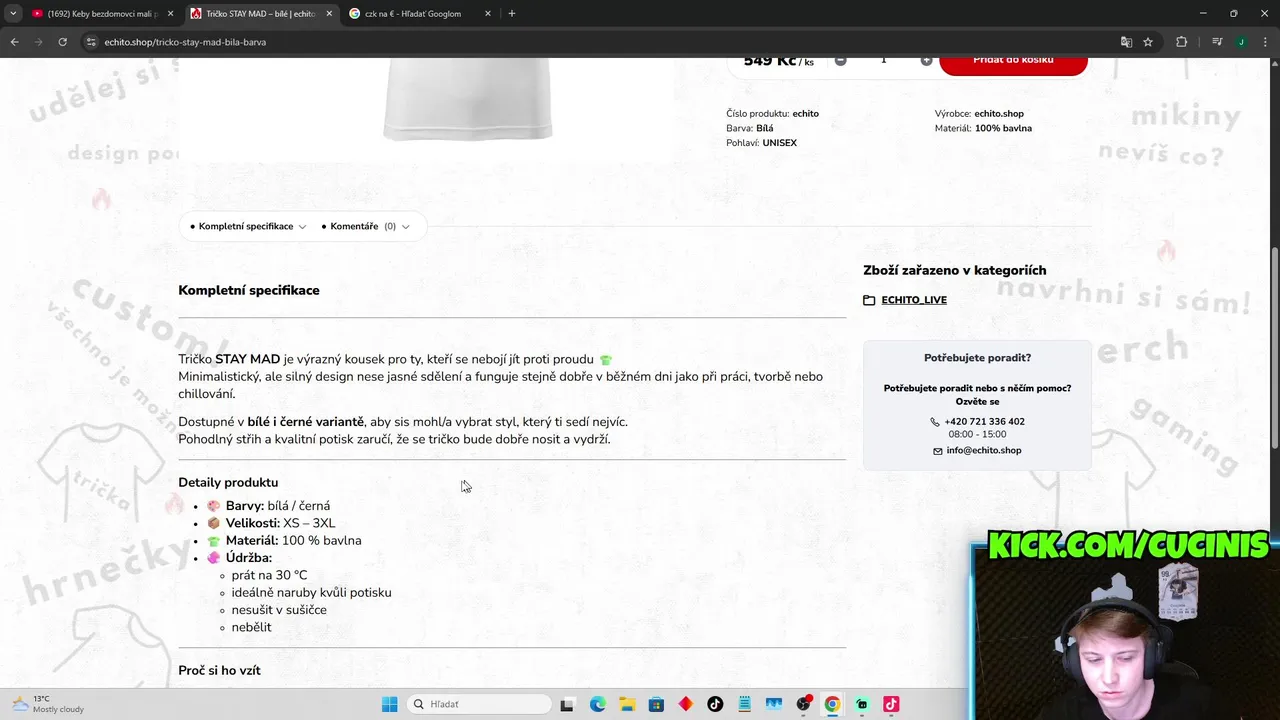Click the KICK.COM/CUCINIS overlay banner
This screenshot has height=720, width=1280.
[1127, 545]
